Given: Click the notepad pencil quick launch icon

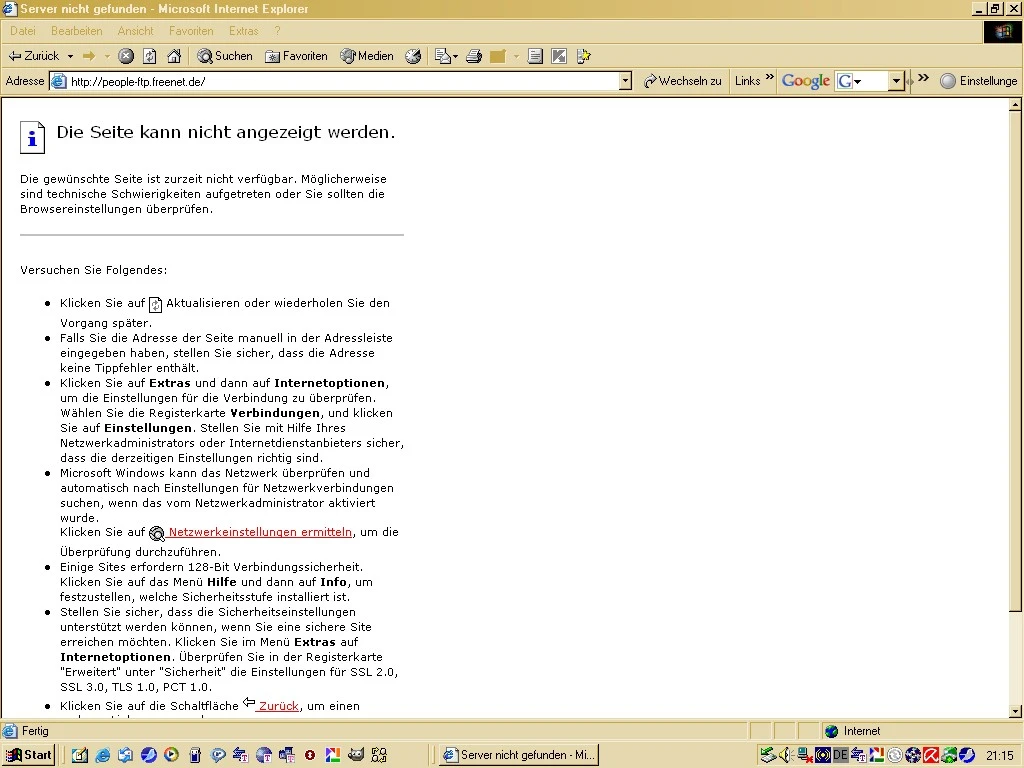Looking at the screenshot, I should click(80, 756).
